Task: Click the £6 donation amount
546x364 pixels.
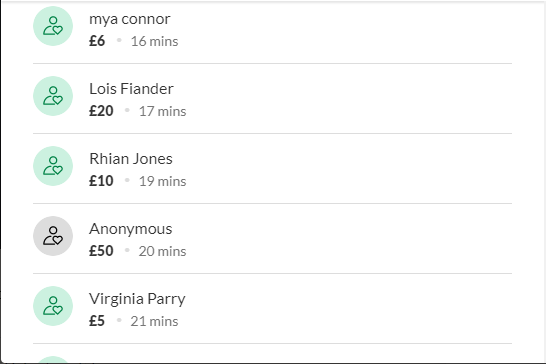Action: 97,41
